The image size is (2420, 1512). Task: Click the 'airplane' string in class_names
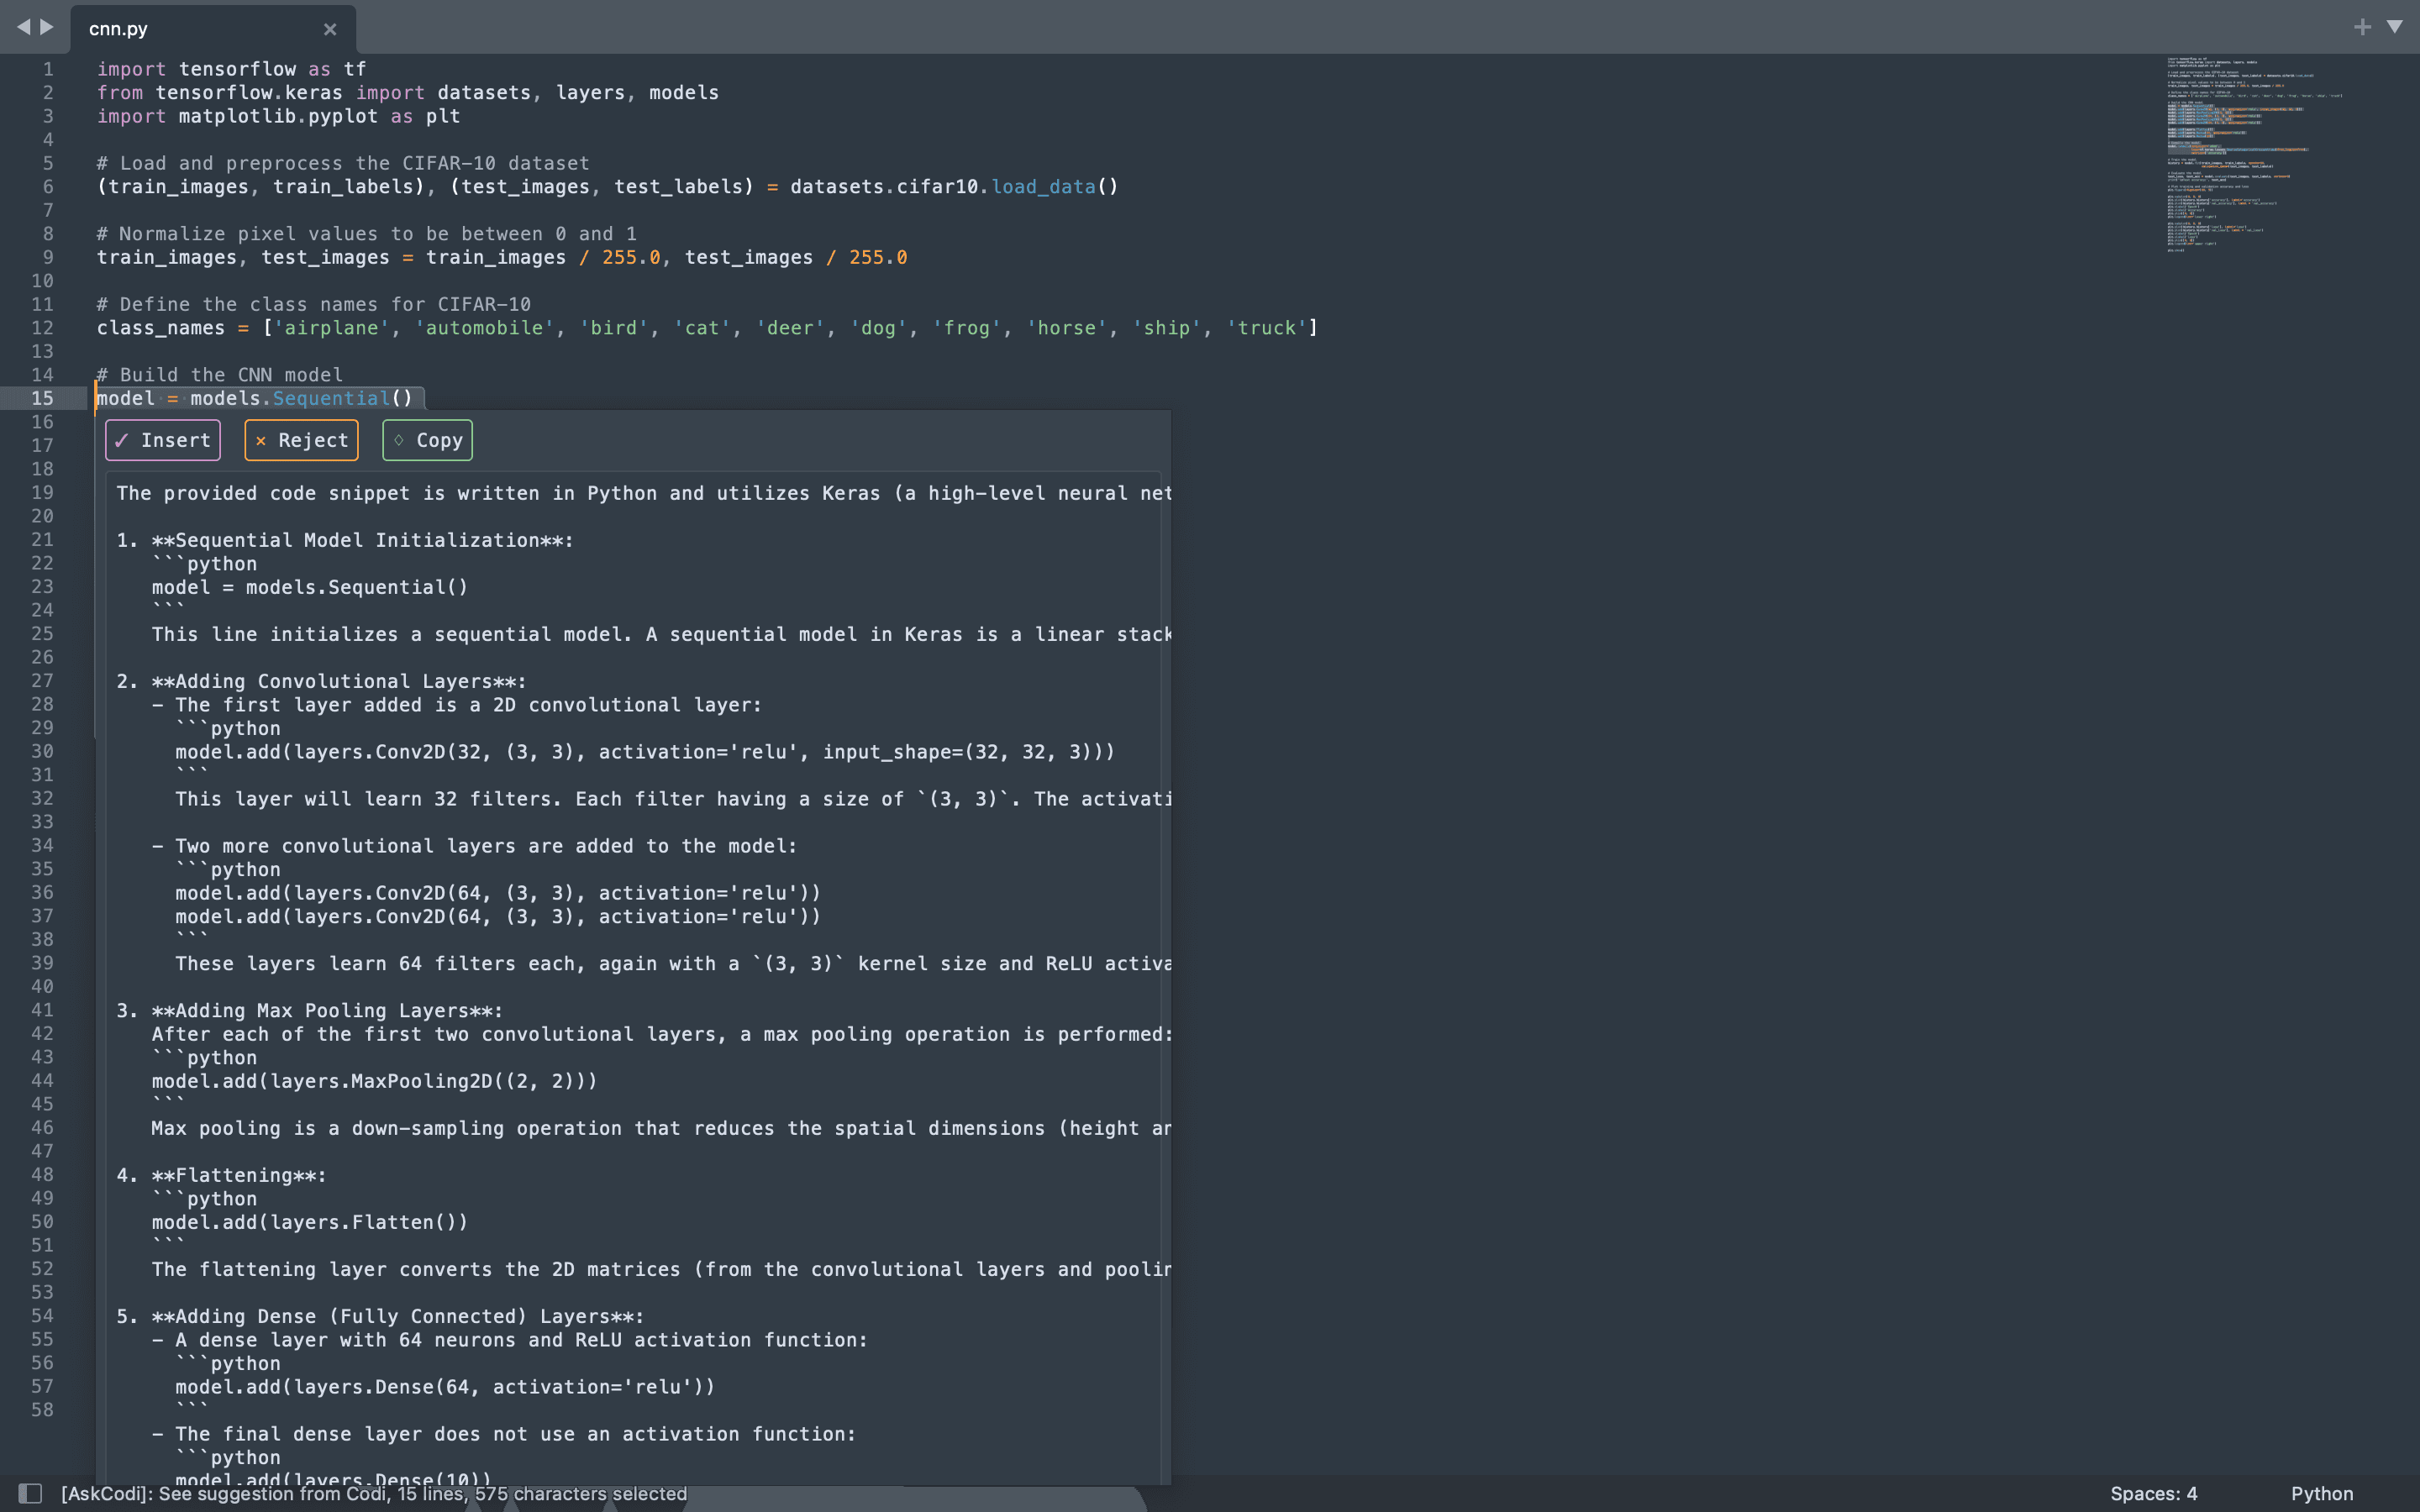coord(332,328)
